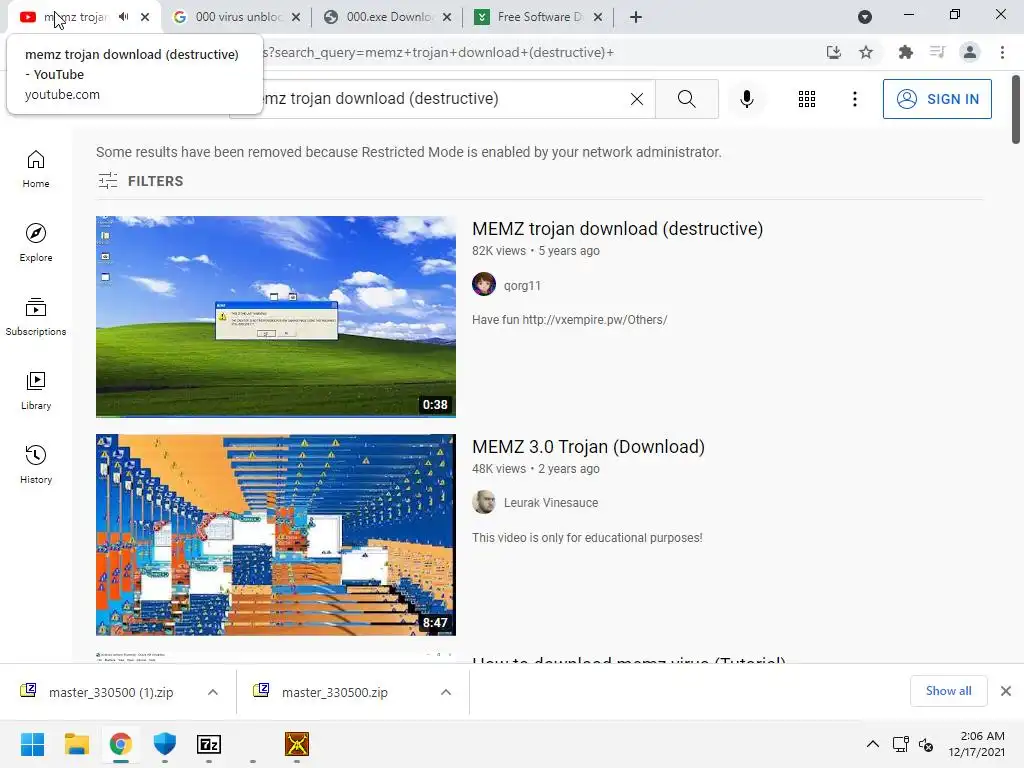Clear the YouTube search box with X
Image resolution: width=1024 pixels, height=768 pixels.
[x=637, y=99]
